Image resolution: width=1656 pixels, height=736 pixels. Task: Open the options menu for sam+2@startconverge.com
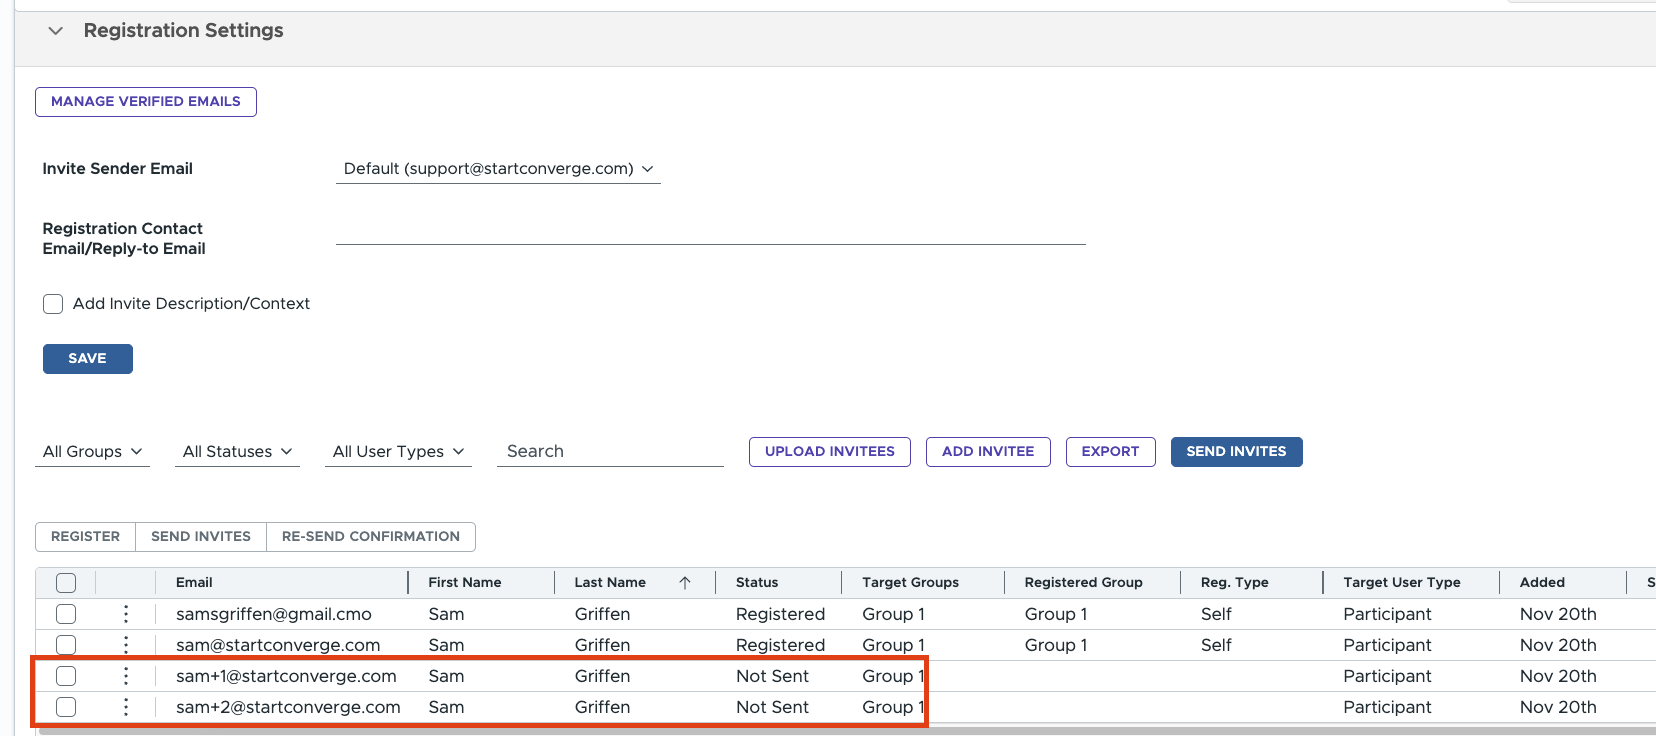(126, 707)
